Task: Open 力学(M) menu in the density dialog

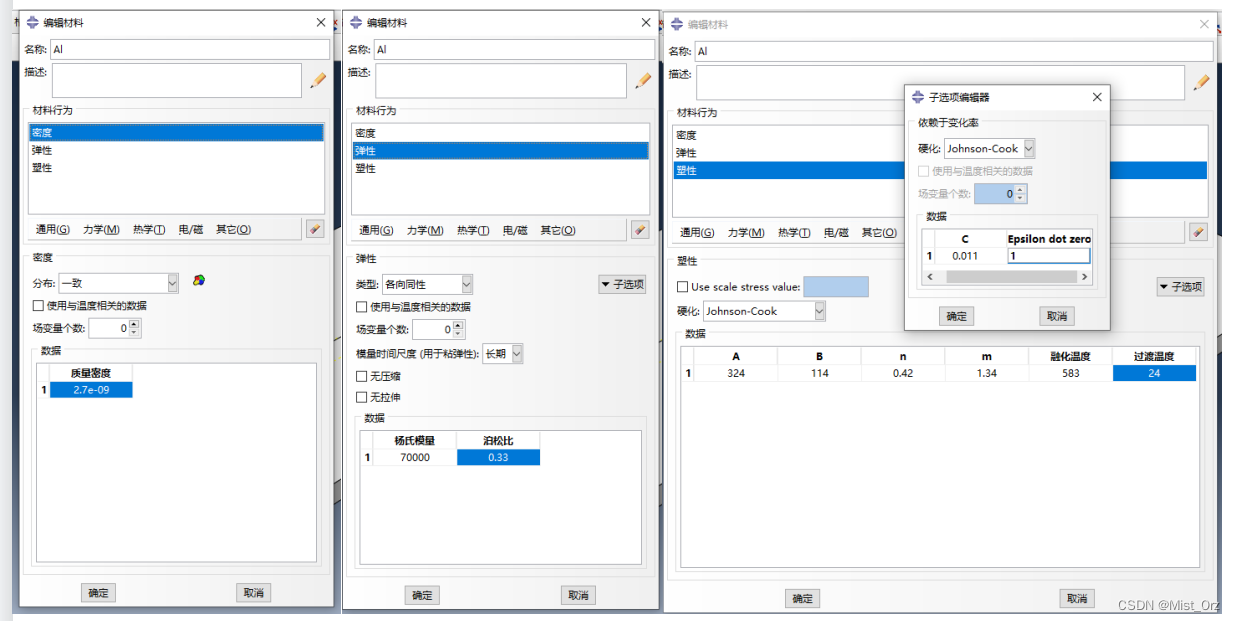Action: 100,229
